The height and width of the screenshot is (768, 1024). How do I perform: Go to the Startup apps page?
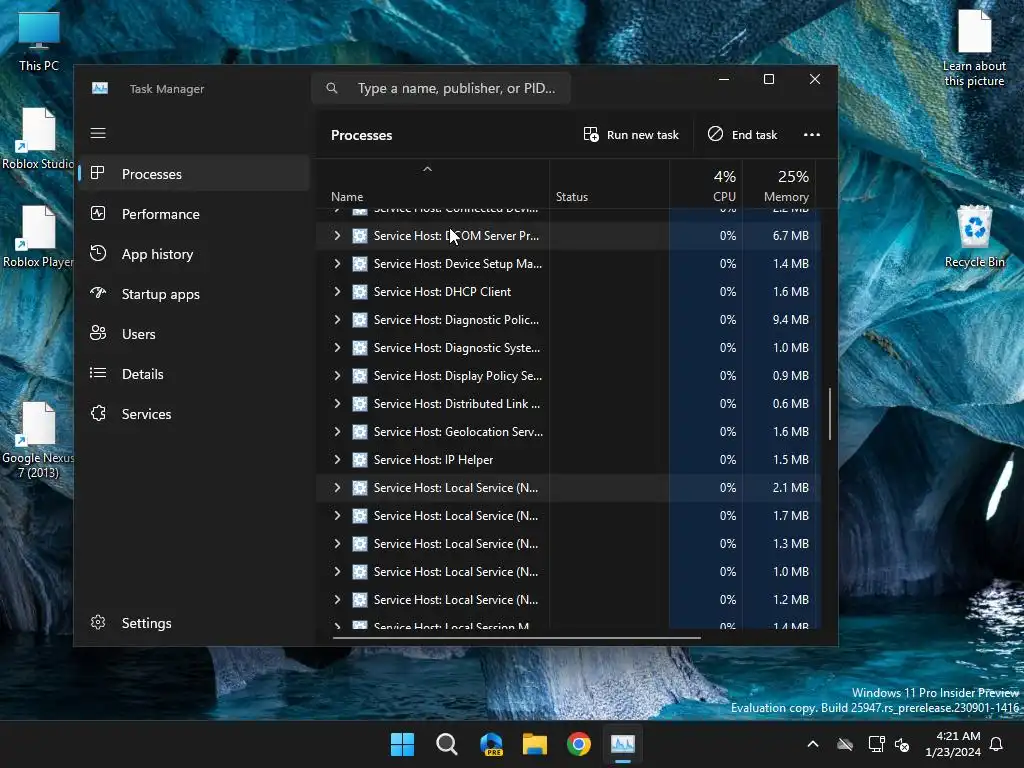193,294
